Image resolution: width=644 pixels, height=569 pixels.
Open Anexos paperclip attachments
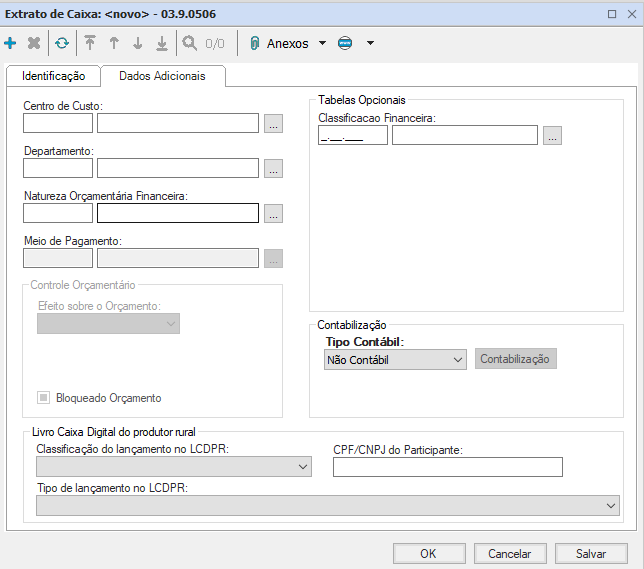coord(278,43)
